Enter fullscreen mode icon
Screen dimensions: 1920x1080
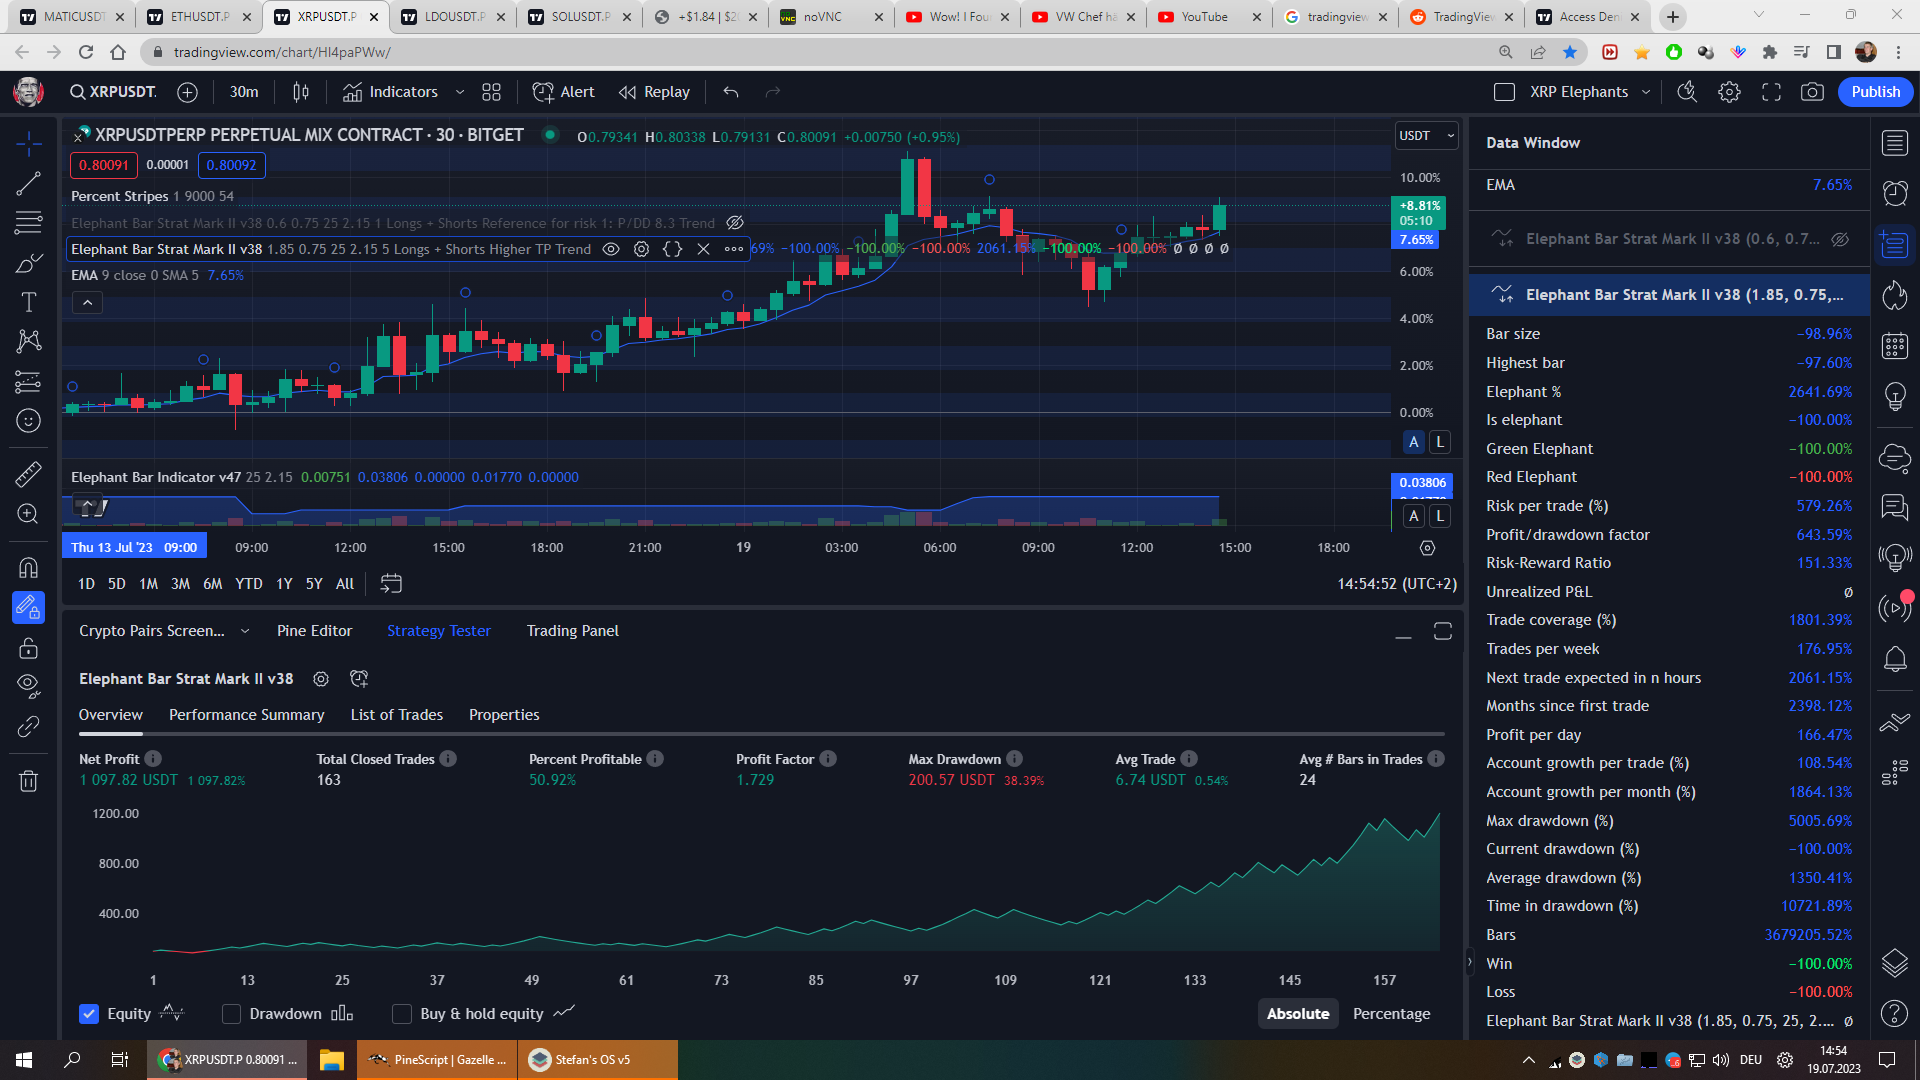[x=1771, y=92]
